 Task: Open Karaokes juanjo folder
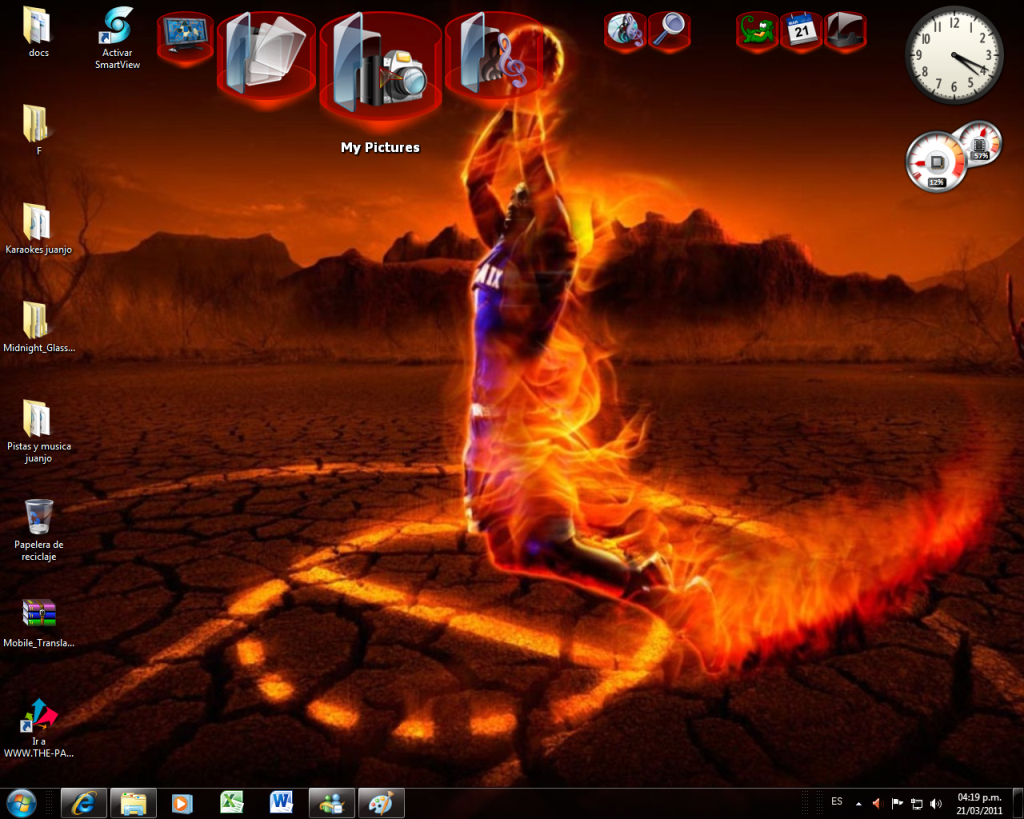38,228
